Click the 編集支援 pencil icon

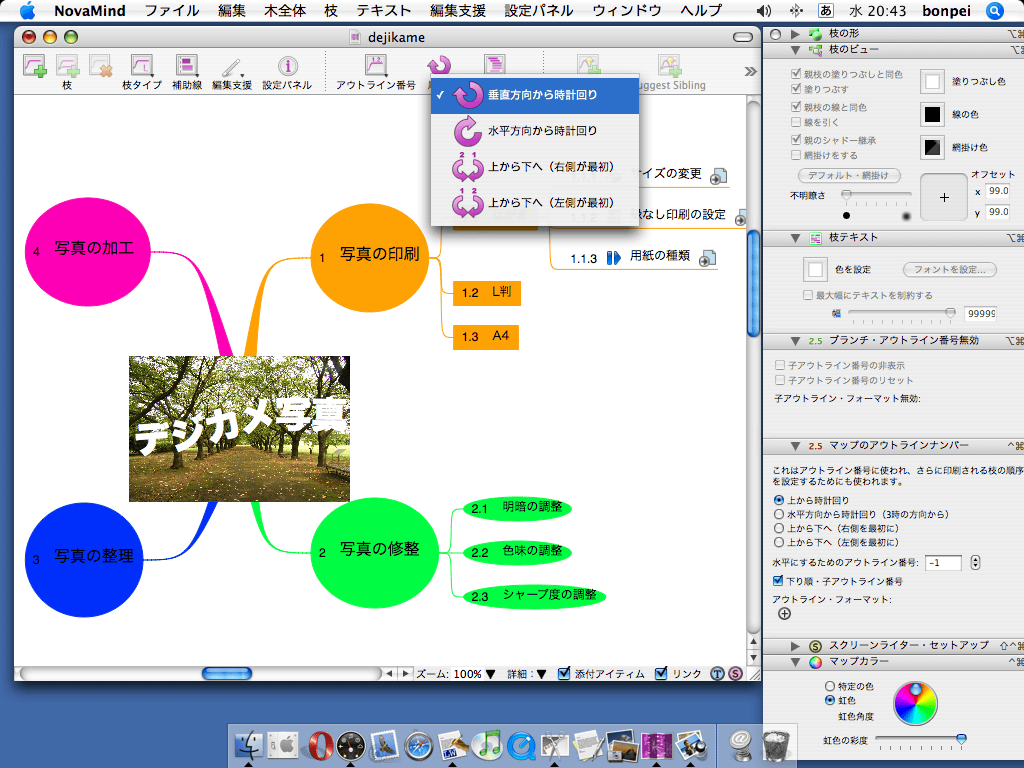(231, 67)
